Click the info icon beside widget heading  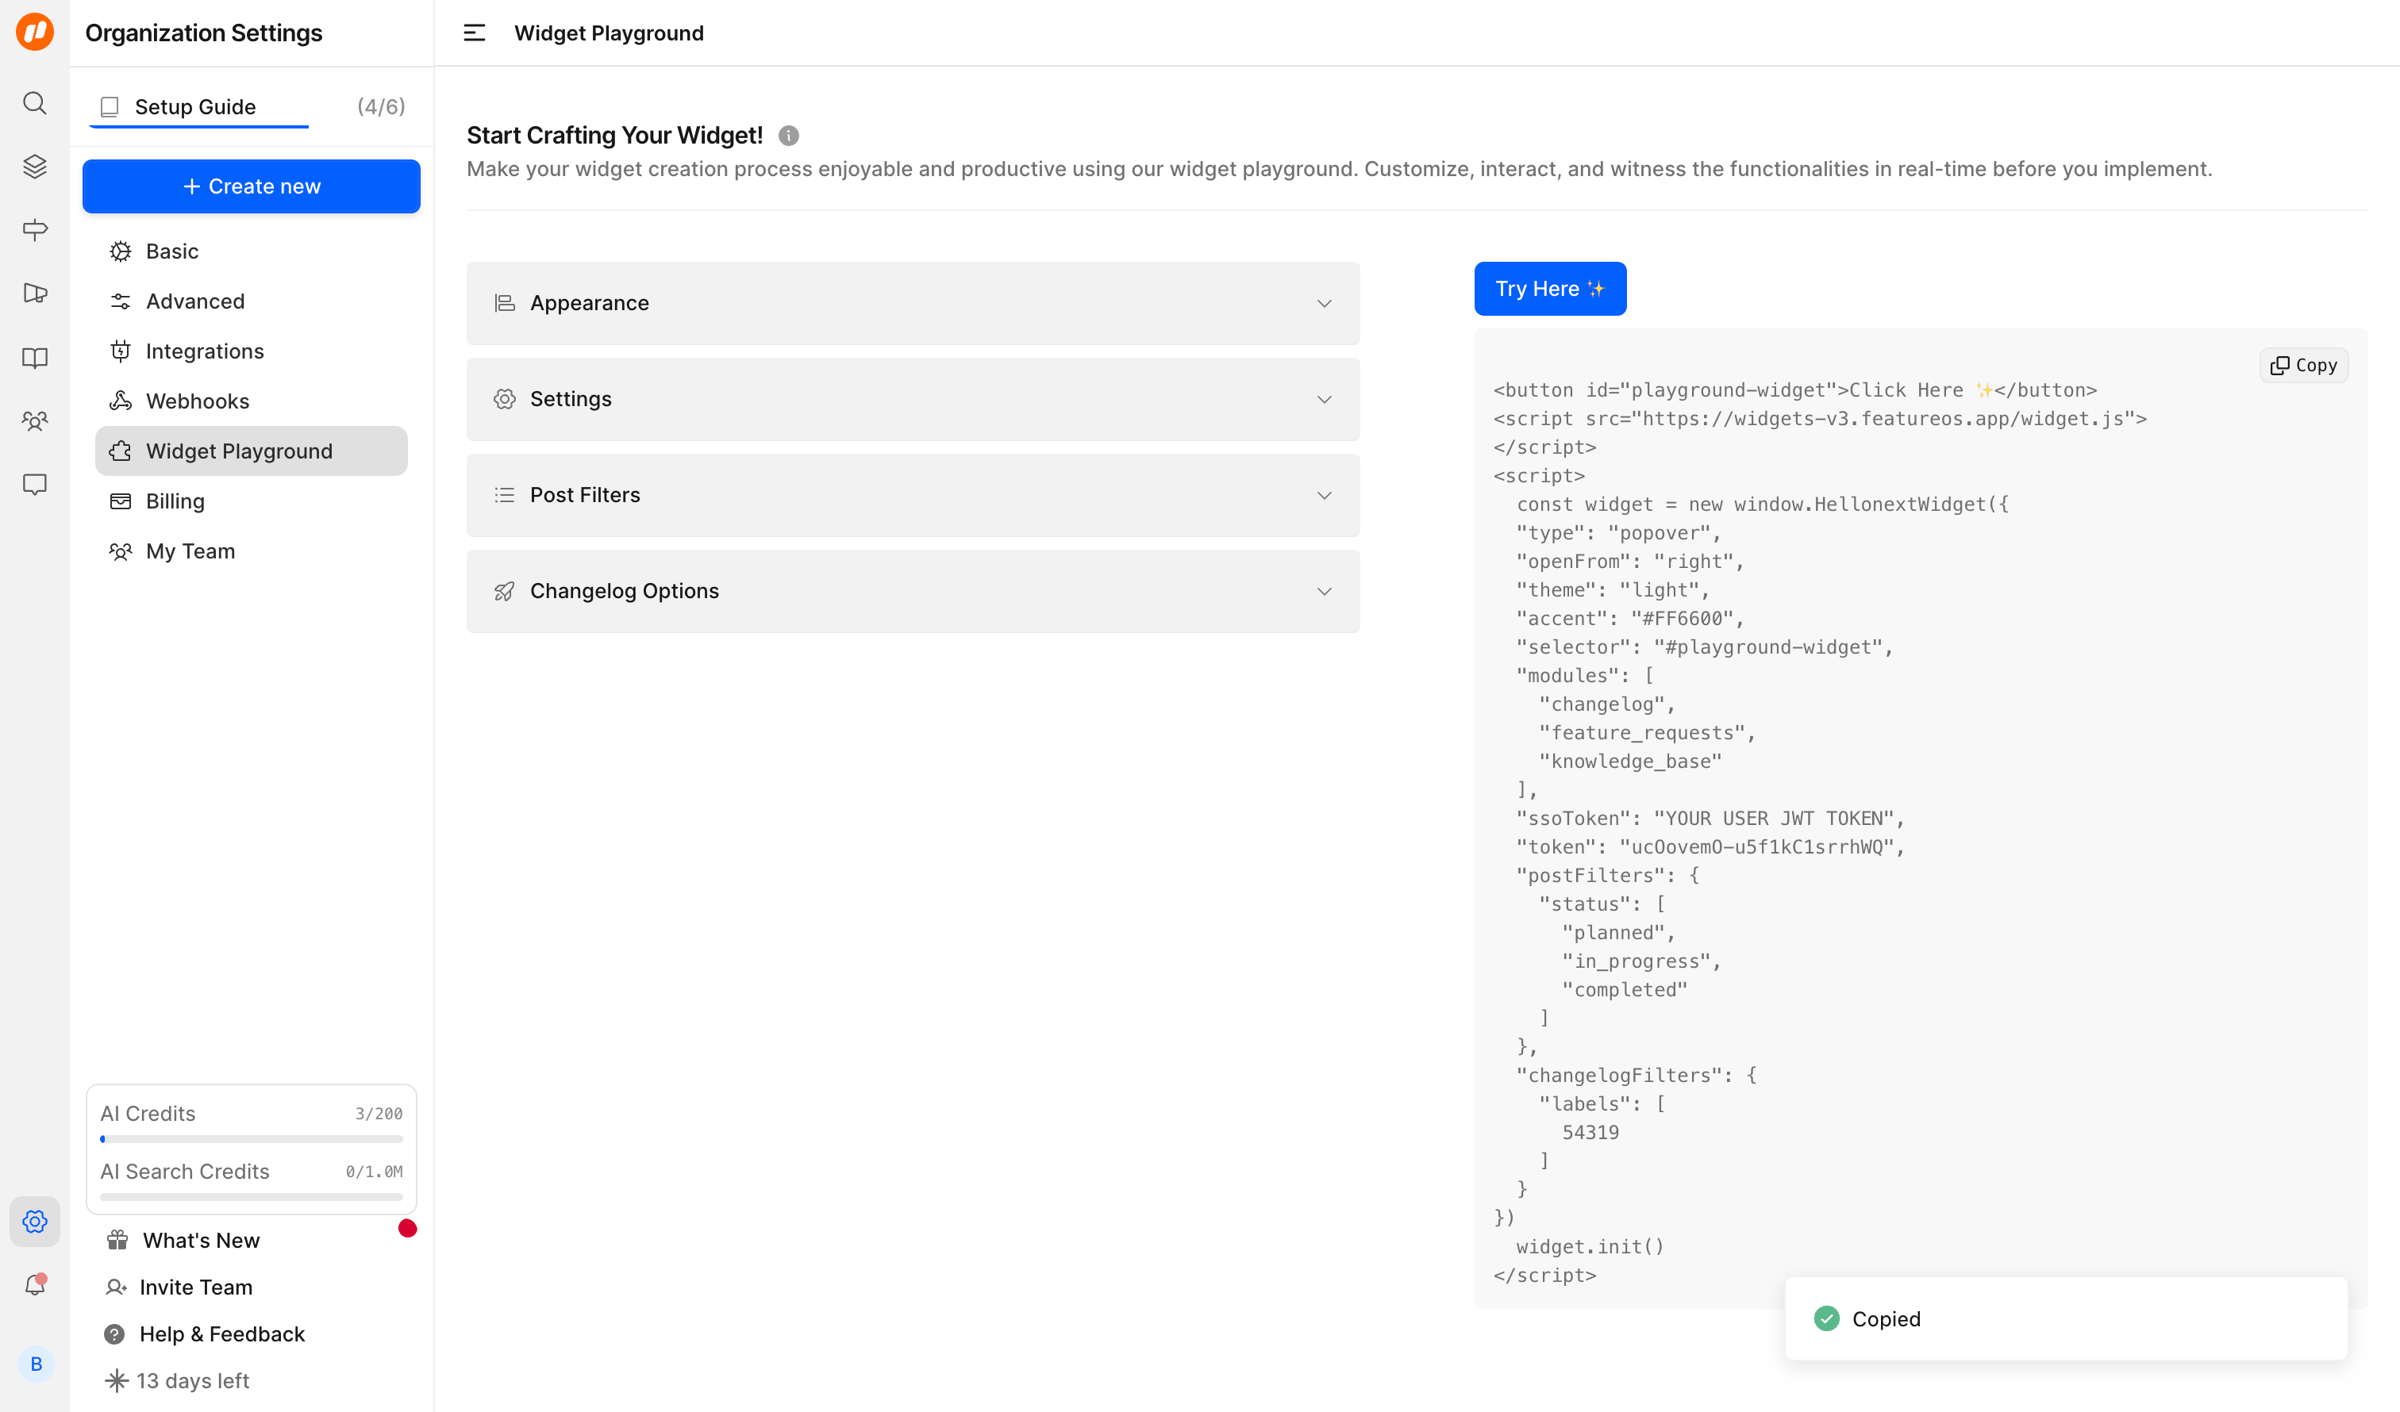pyautogui.click(x=789, y=135)
